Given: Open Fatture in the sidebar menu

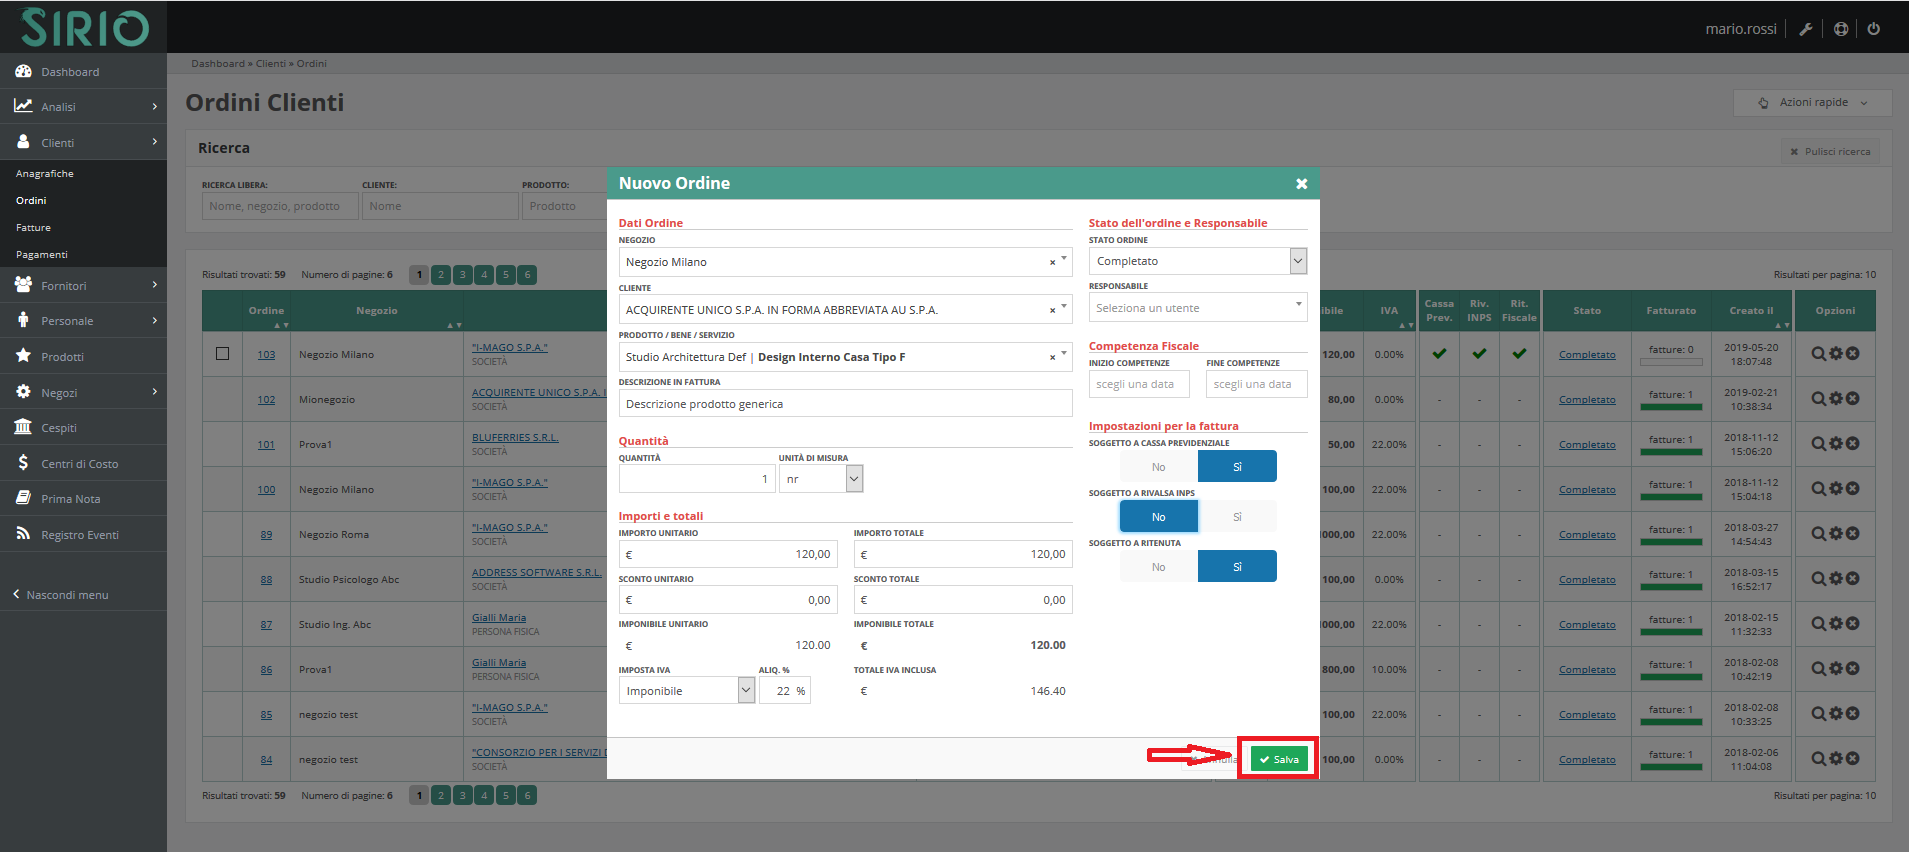Looking at the screenshot, I should [33, 228].
